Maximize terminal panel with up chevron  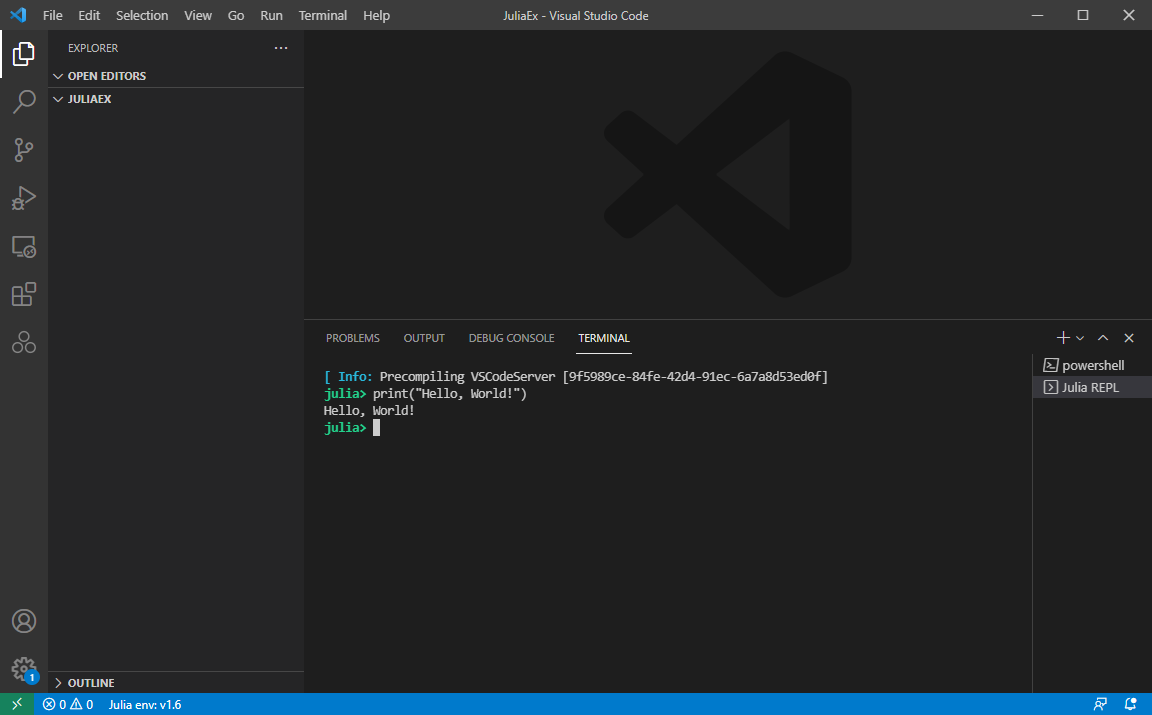coord(1103,338)
